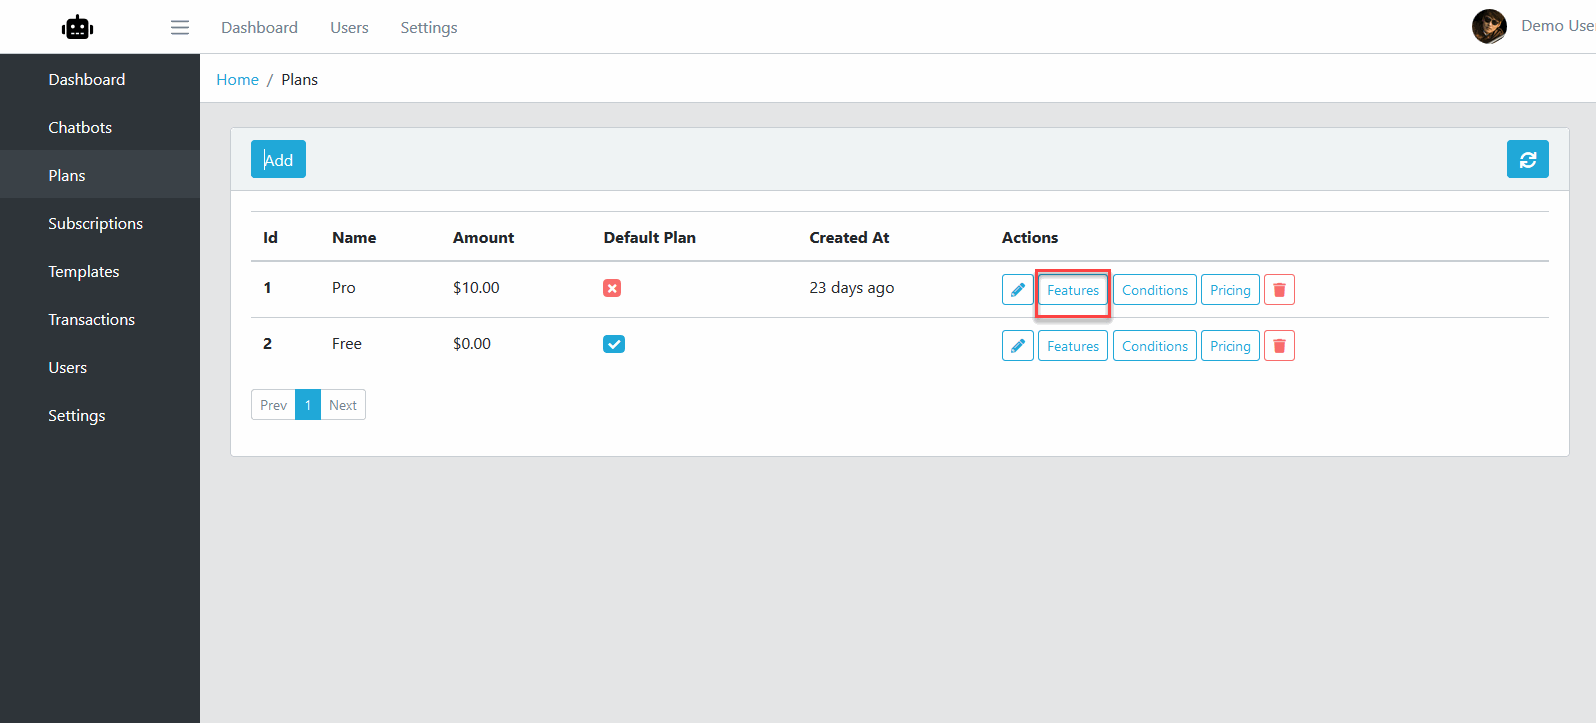Go to the Prev pagination page
Screen dimensions: 1596x723
click(273, 405)
